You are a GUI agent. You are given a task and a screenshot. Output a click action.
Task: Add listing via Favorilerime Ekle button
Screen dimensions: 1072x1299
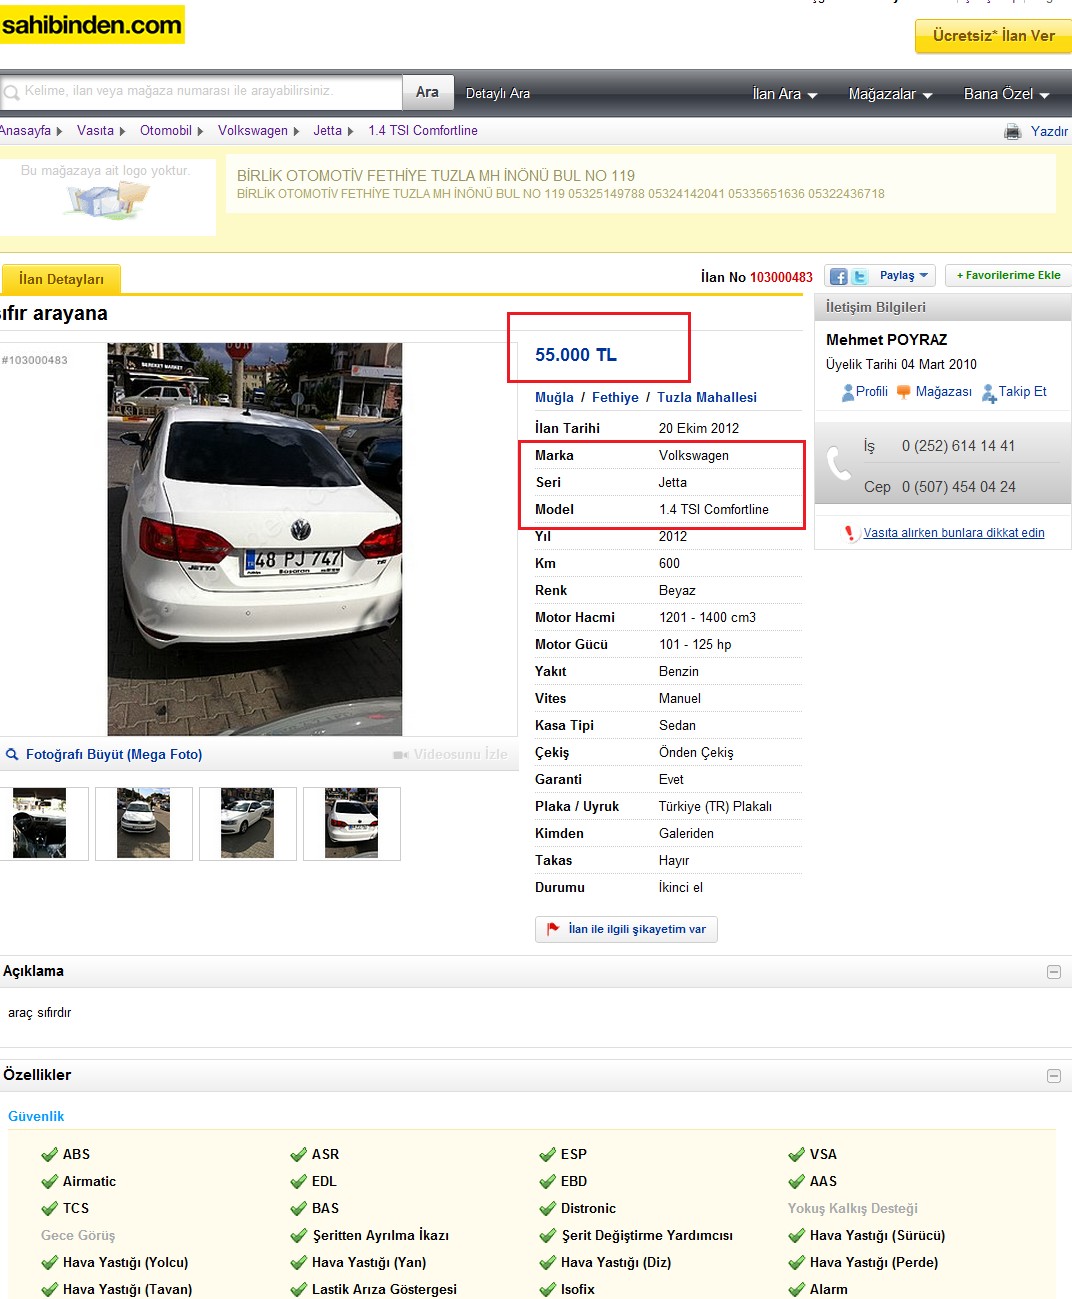[1008, 275]
